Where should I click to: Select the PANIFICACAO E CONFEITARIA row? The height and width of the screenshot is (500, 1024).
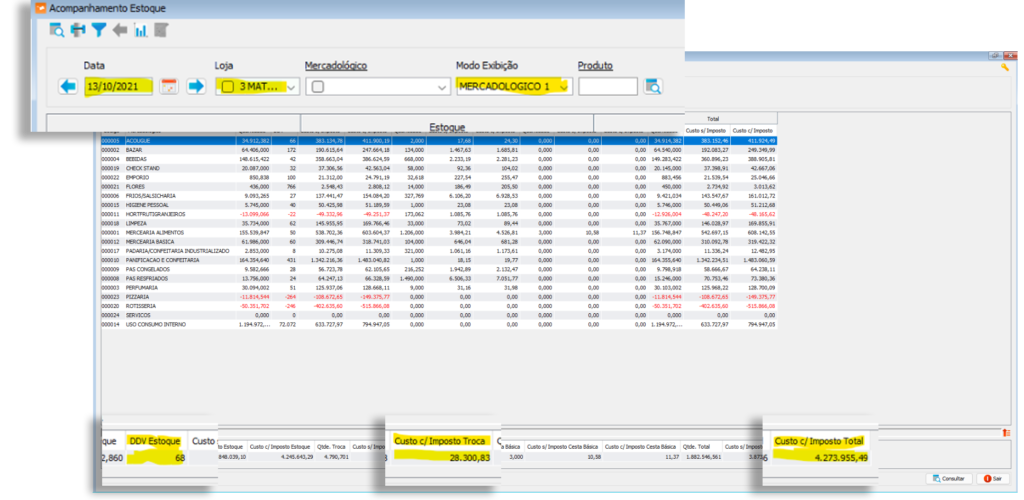439,259
